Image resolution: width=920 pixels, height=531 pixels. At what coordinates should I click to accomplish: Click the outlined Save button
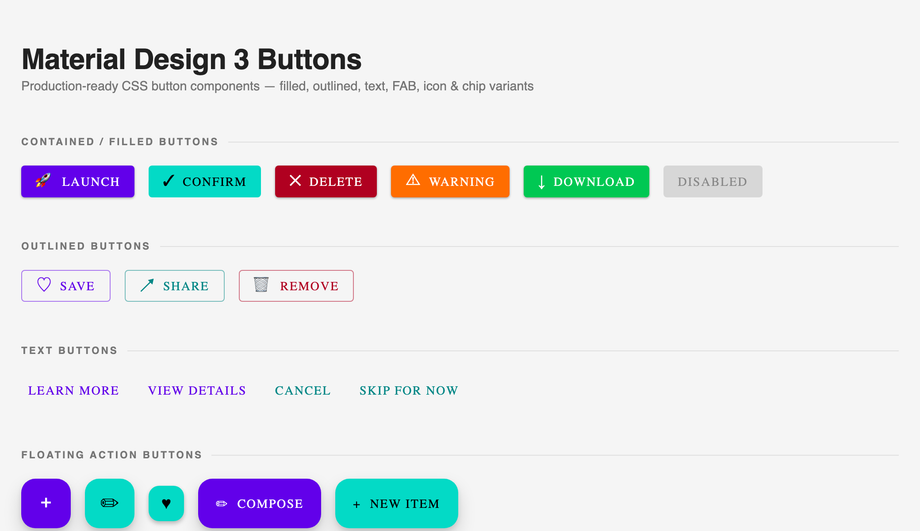coord(66,286)
